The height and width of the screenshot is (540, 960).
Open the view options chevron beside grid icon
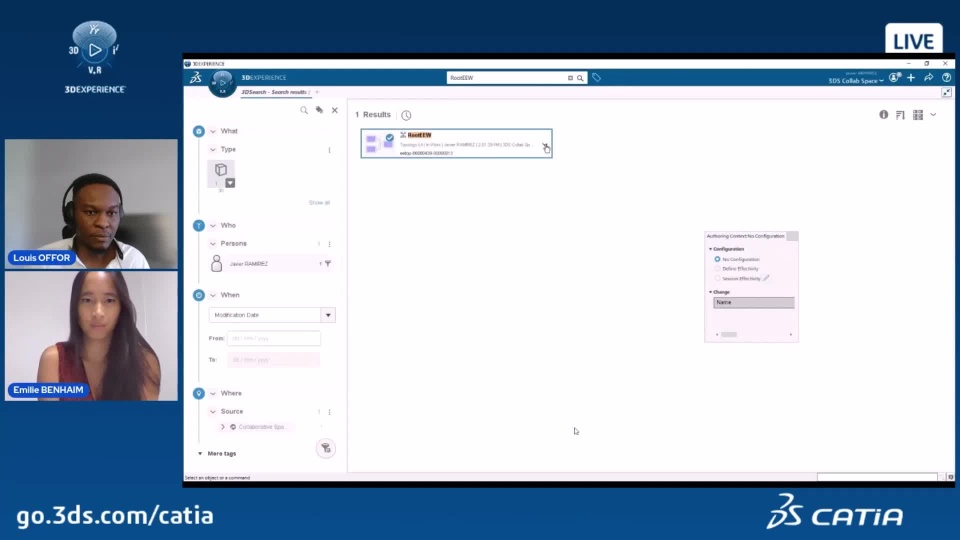[x=933, y=114]
